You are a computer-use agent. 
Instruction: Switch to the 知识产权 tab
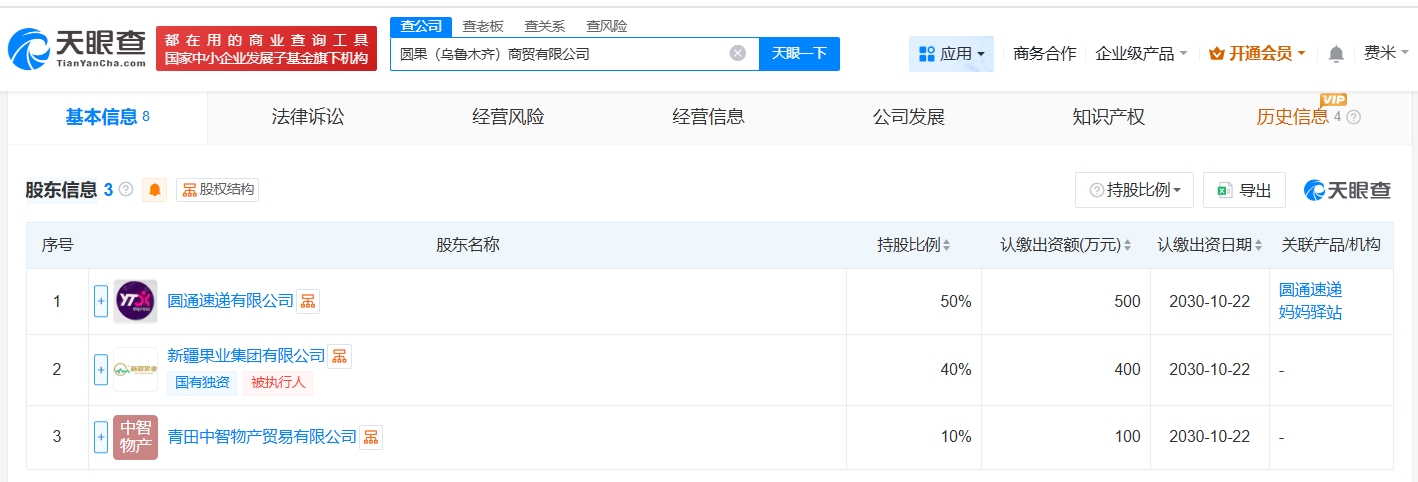tap(1108, 117)
